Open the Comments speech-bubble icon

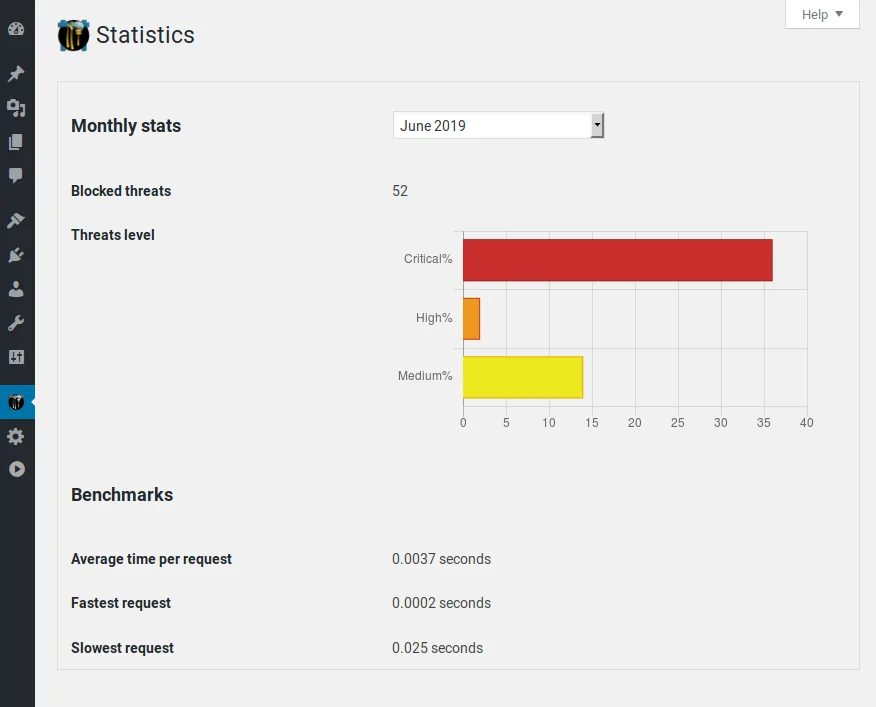[x=16, y=175]
